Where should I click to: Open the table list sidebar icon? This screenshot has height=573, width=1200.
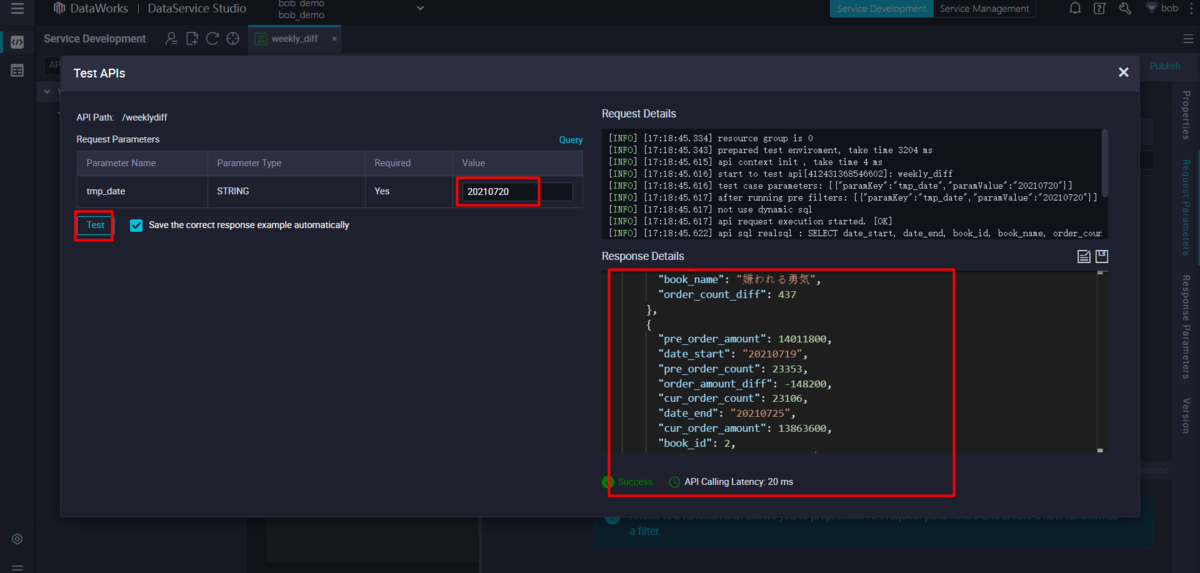point(17,70)
